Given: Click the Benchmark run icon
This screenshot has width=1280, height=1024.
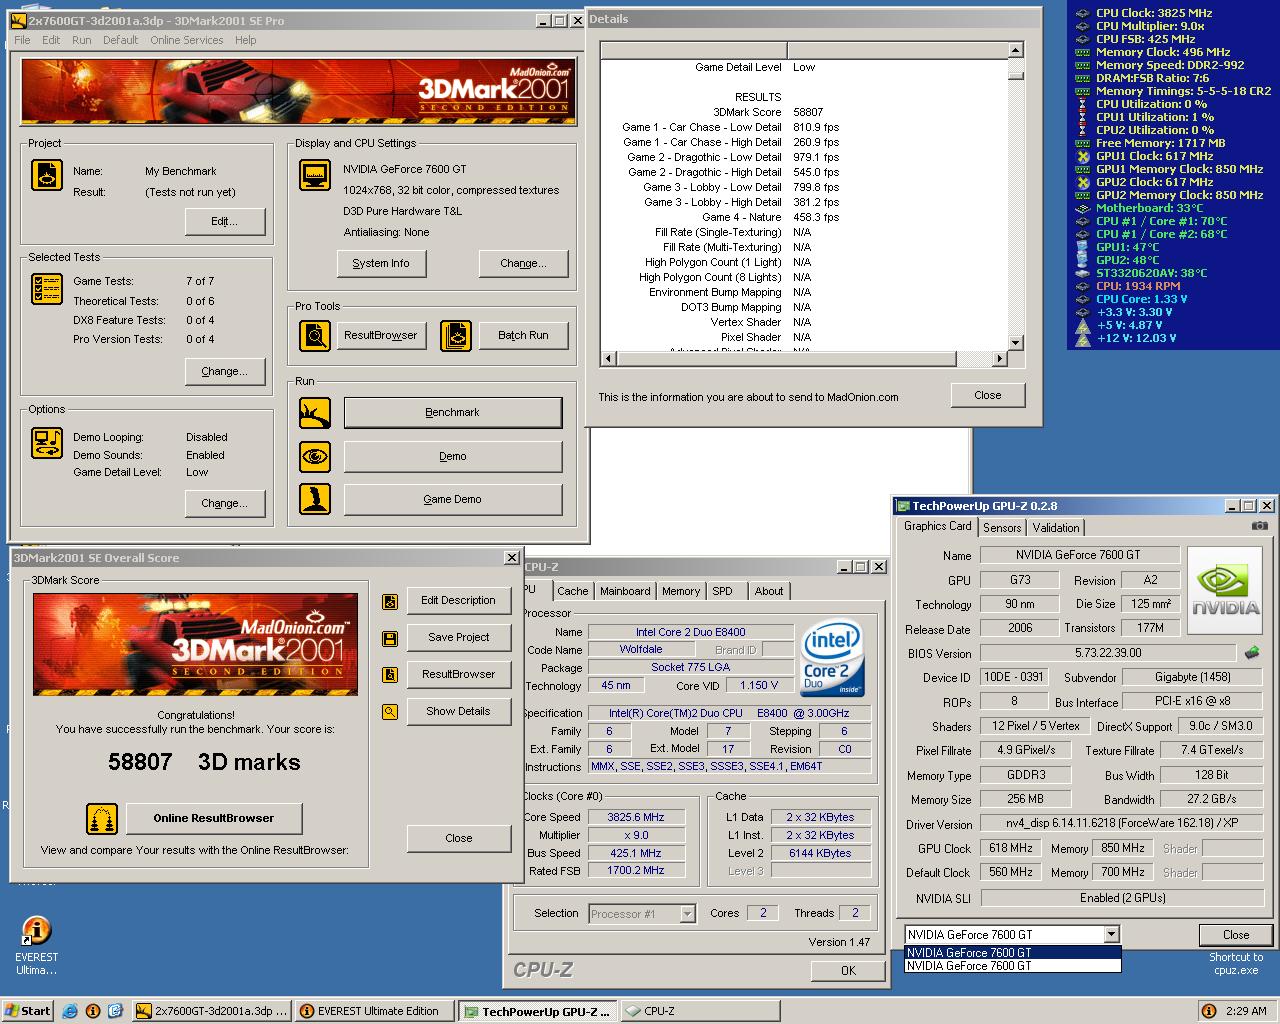Looking at the screenshot, I should [315, 412].
